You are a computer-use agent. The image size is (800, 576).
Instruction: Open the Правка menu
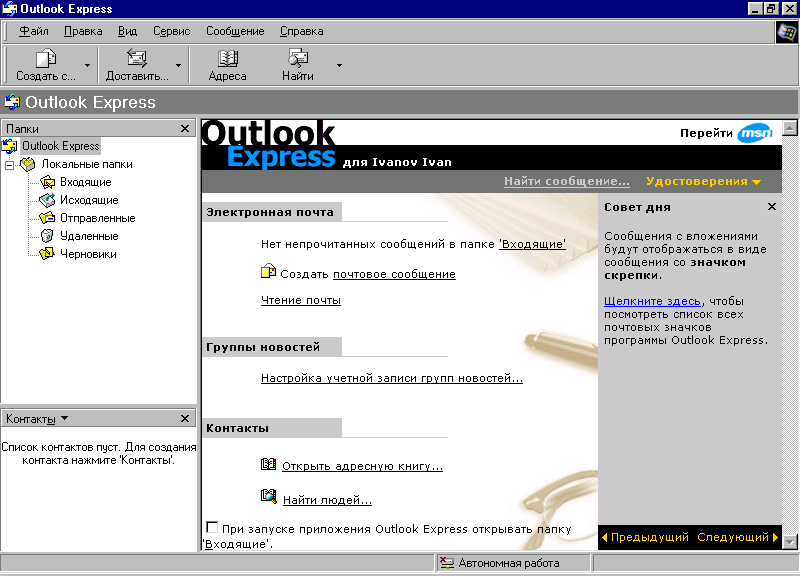(83, 31)
